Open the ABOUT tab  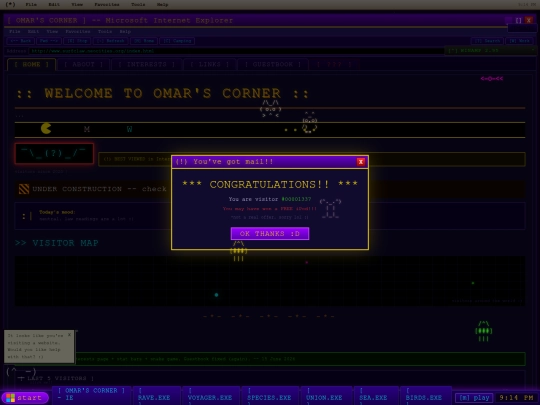(83, 64)
